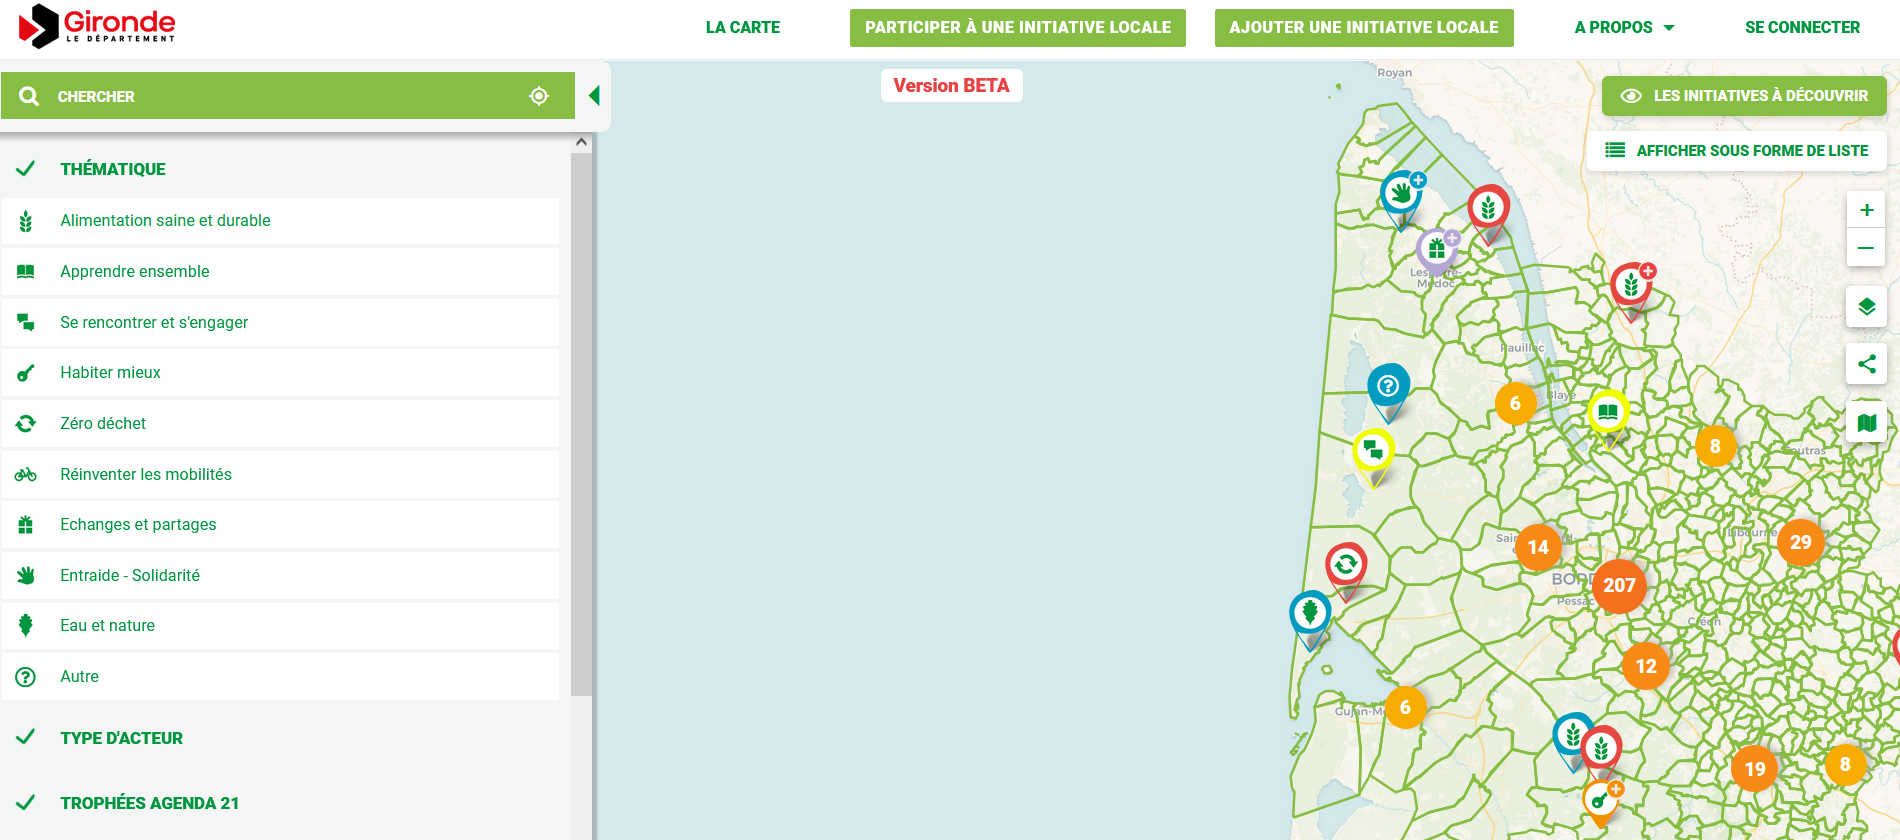Click the folded map icon button
Viewport: 1900px width, 840px height.
click(x=1866, y=423)
